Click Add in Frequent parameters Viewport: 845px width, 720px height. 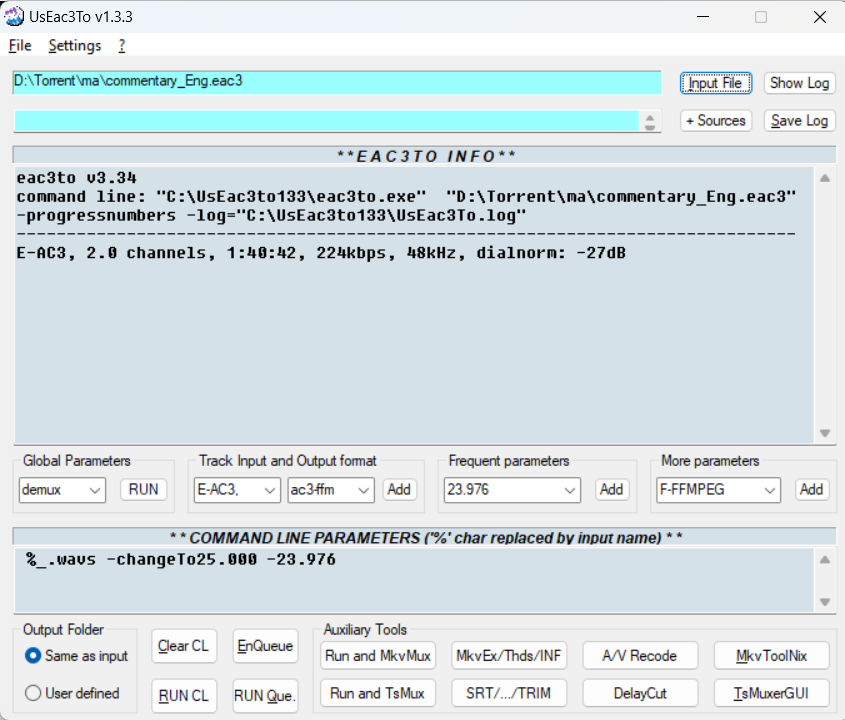pyautogui.click(x=612, y=489)
